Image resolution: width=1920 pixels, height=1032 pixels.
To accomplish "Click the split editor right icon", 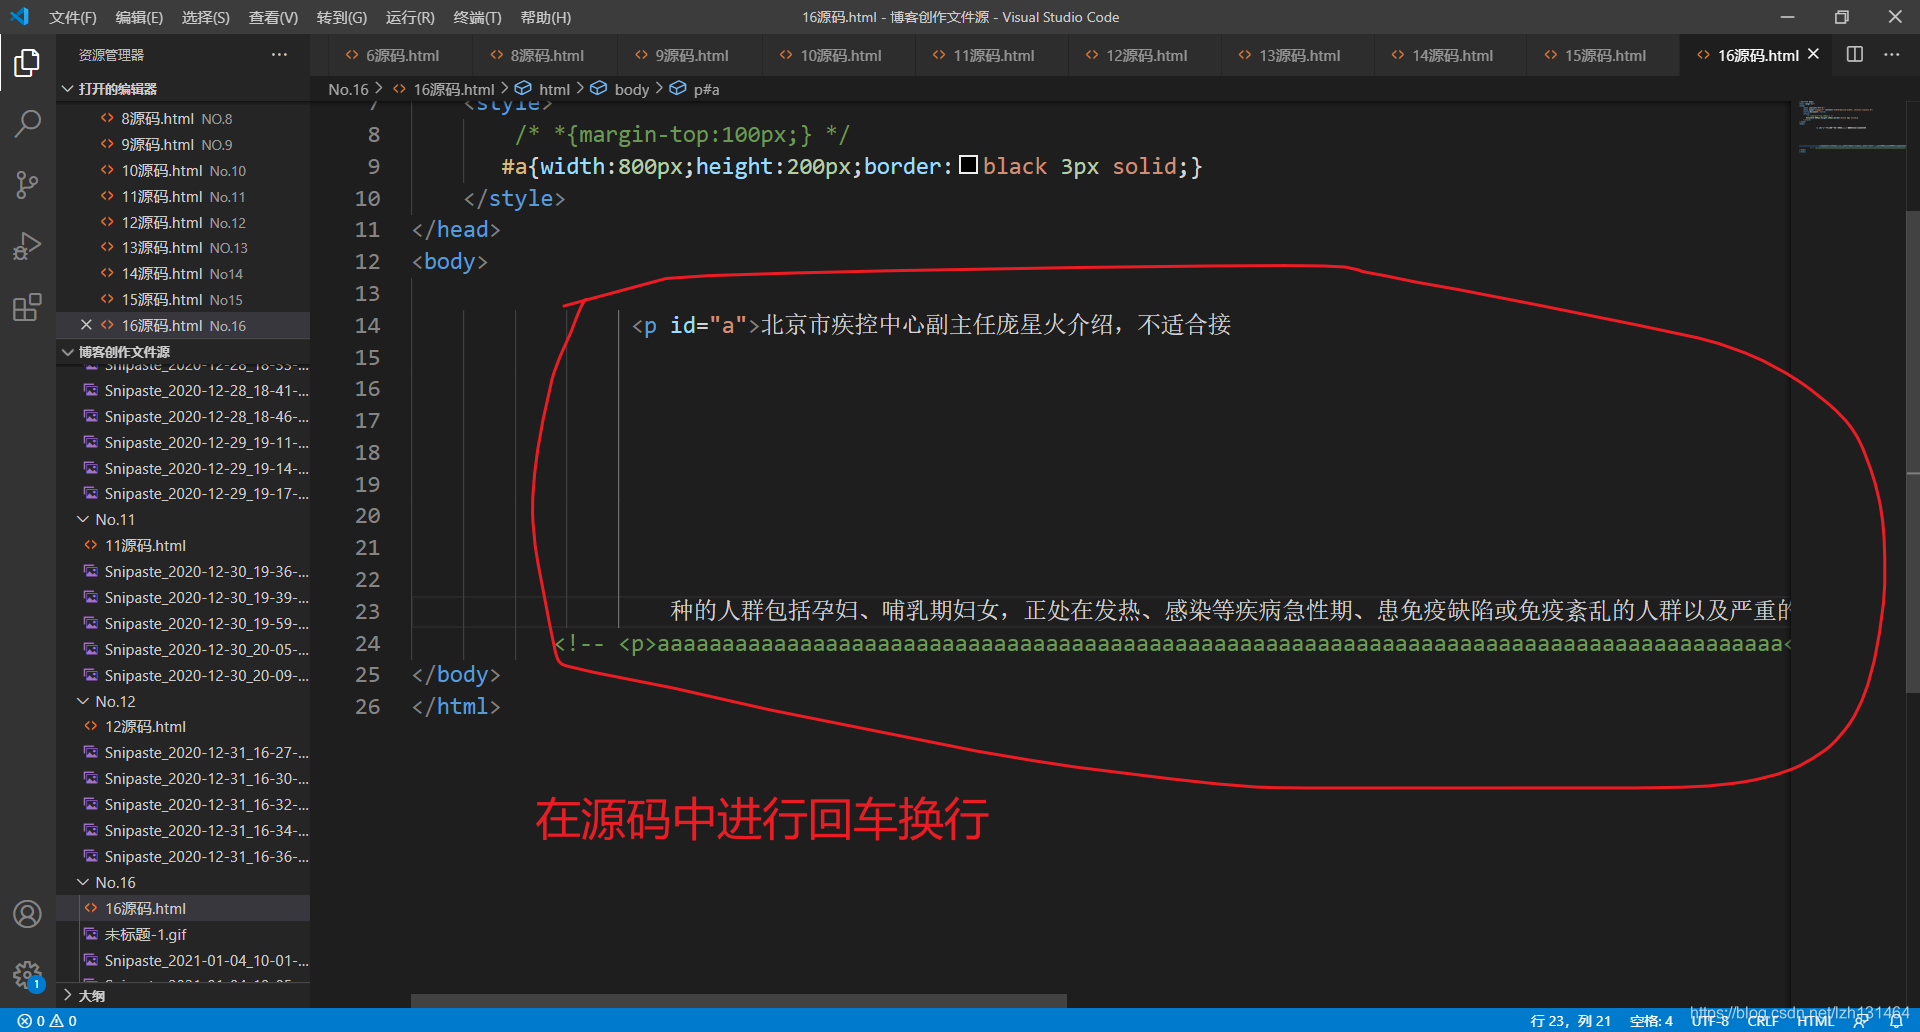I will [x=1854, y=55].
